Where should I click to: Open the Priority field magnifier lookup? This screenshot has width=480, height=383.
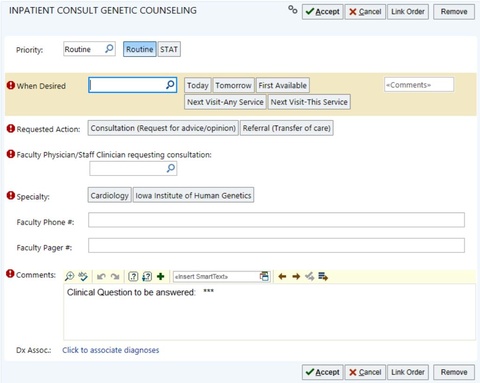coord(109,49)
